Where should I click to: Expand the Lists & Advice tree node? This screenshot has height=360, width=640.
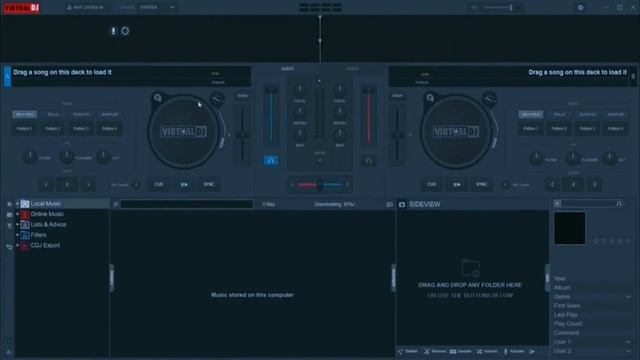(18, 224)
